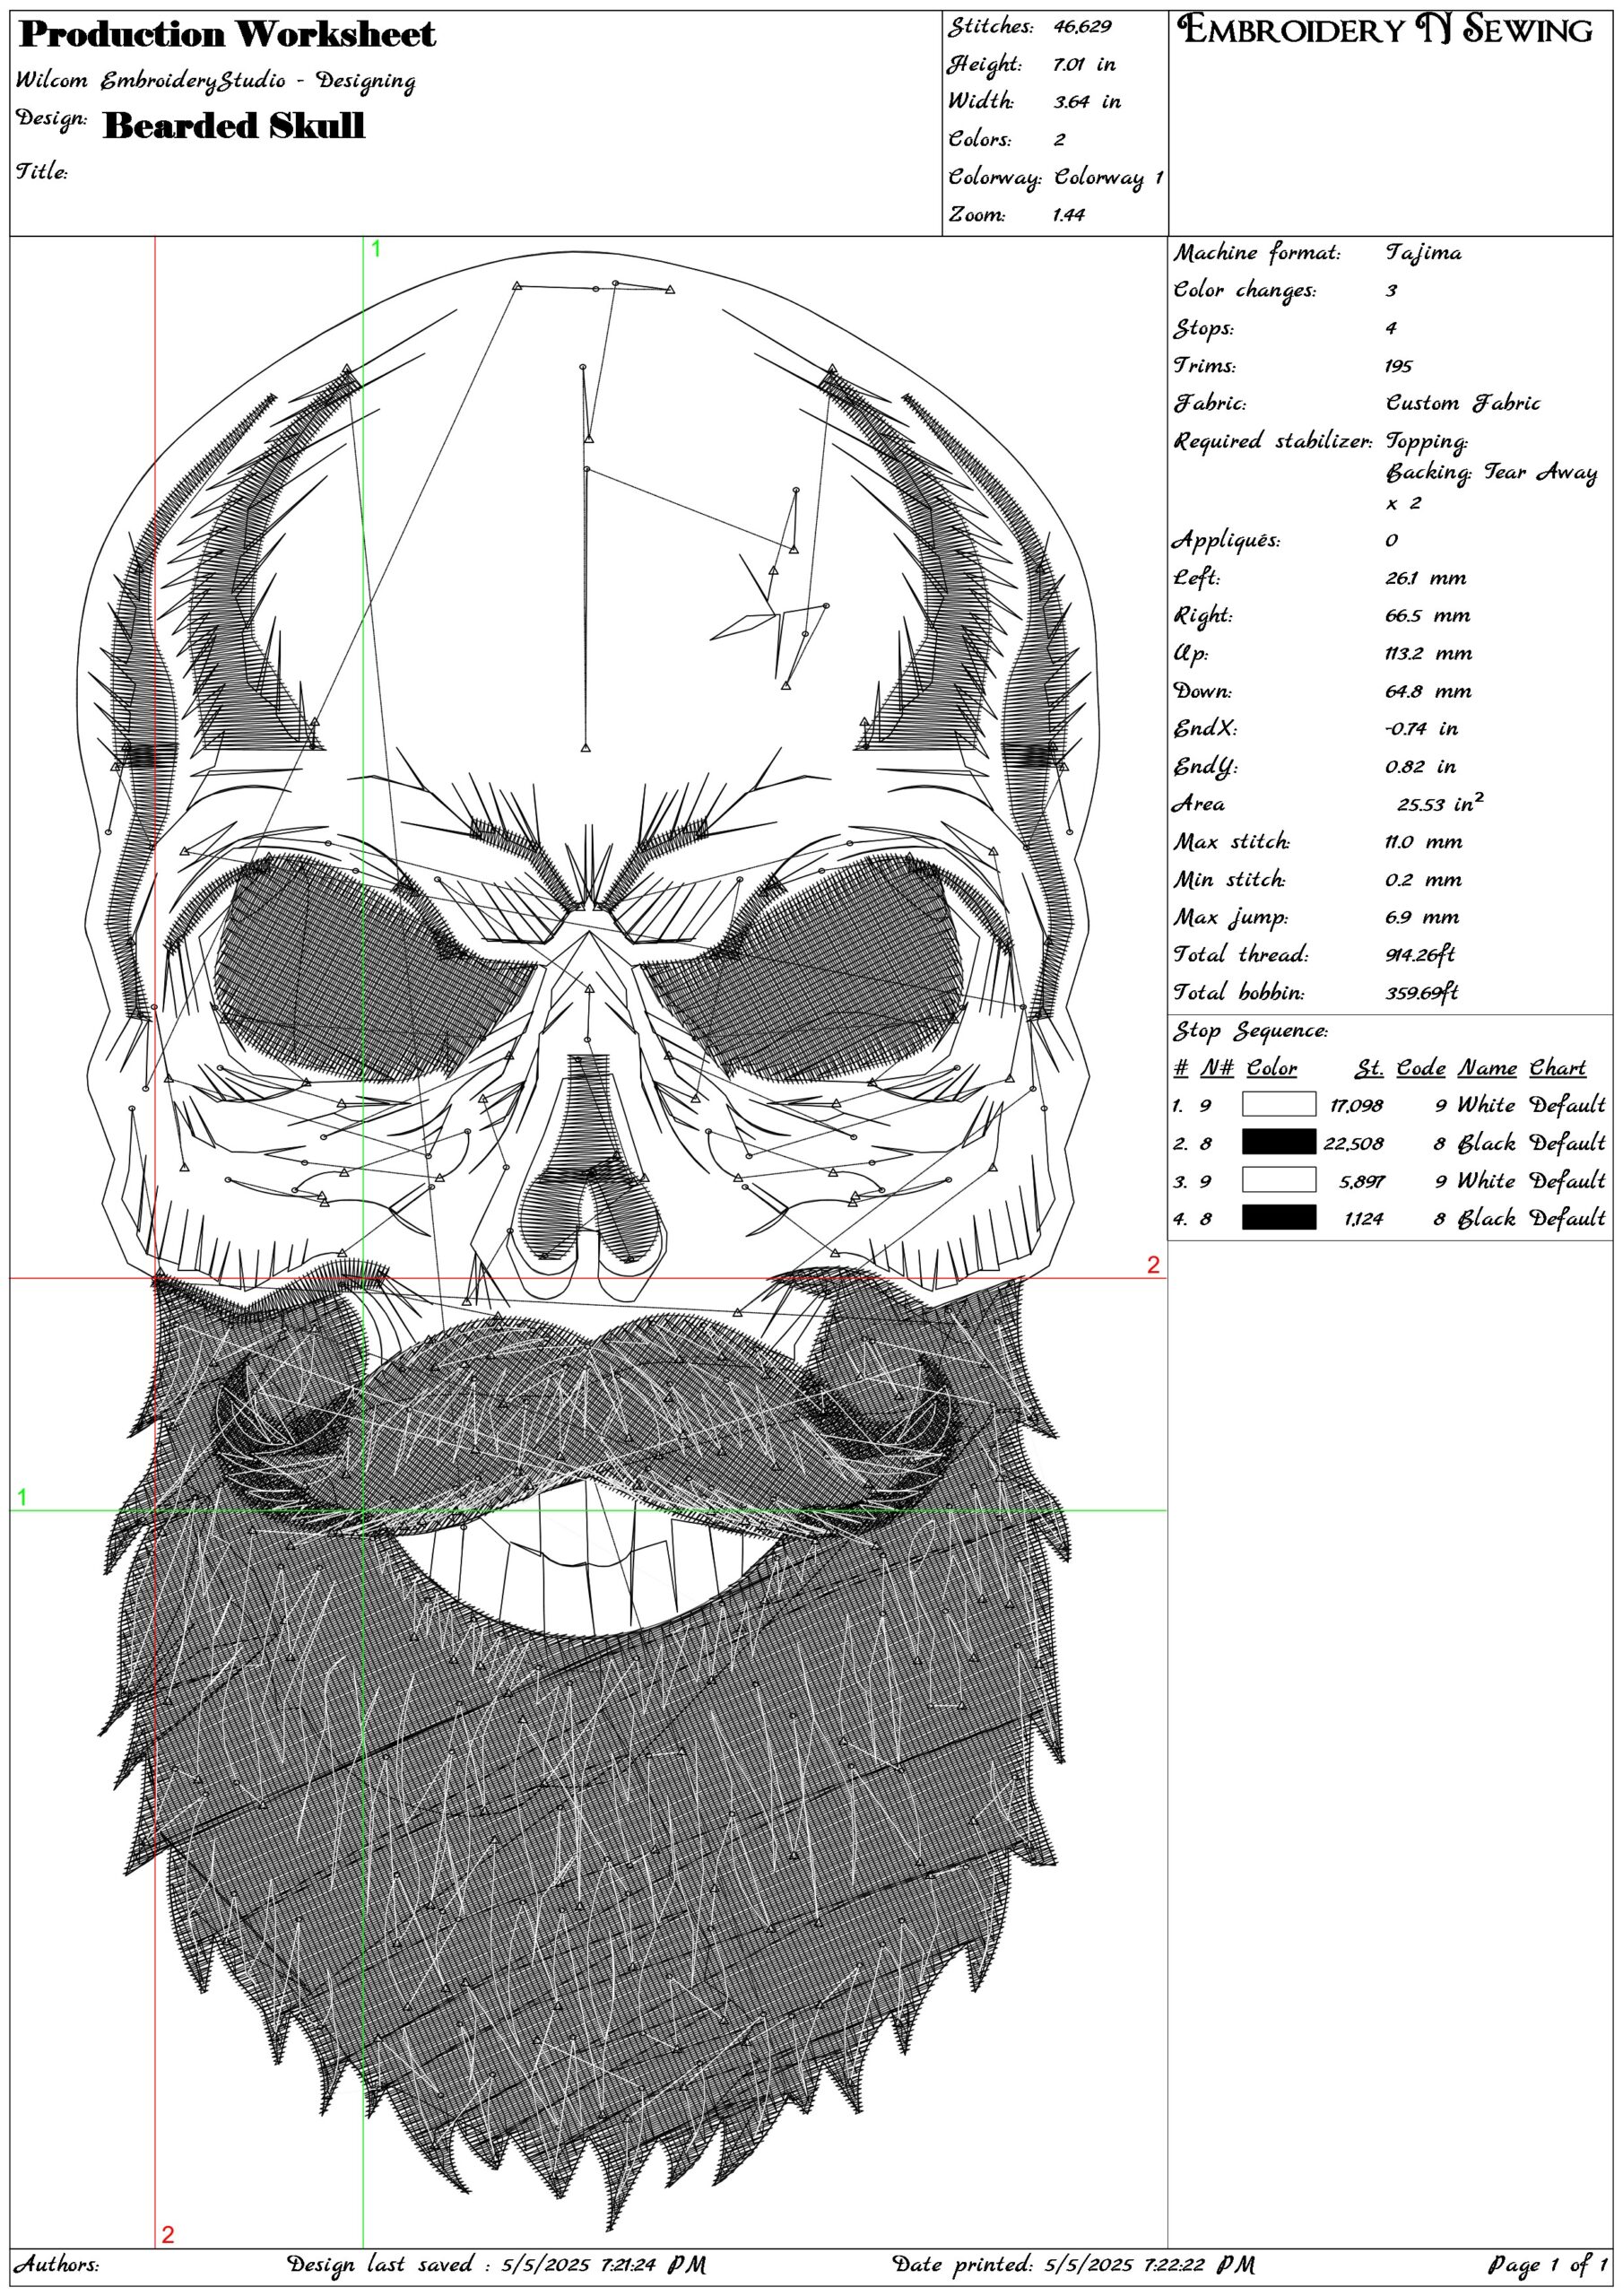The image size is (1623, 2296).
Task: Click the 'Date printed' timestamp
Action: [1073, 2265]
